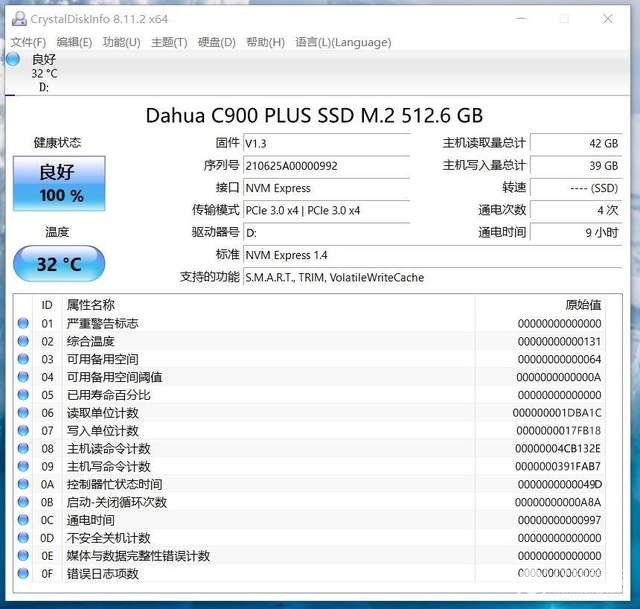The width and height of the screenshot is (640, 609).
Task: Click the 32 °C temperature button
Action: point(59,264)
